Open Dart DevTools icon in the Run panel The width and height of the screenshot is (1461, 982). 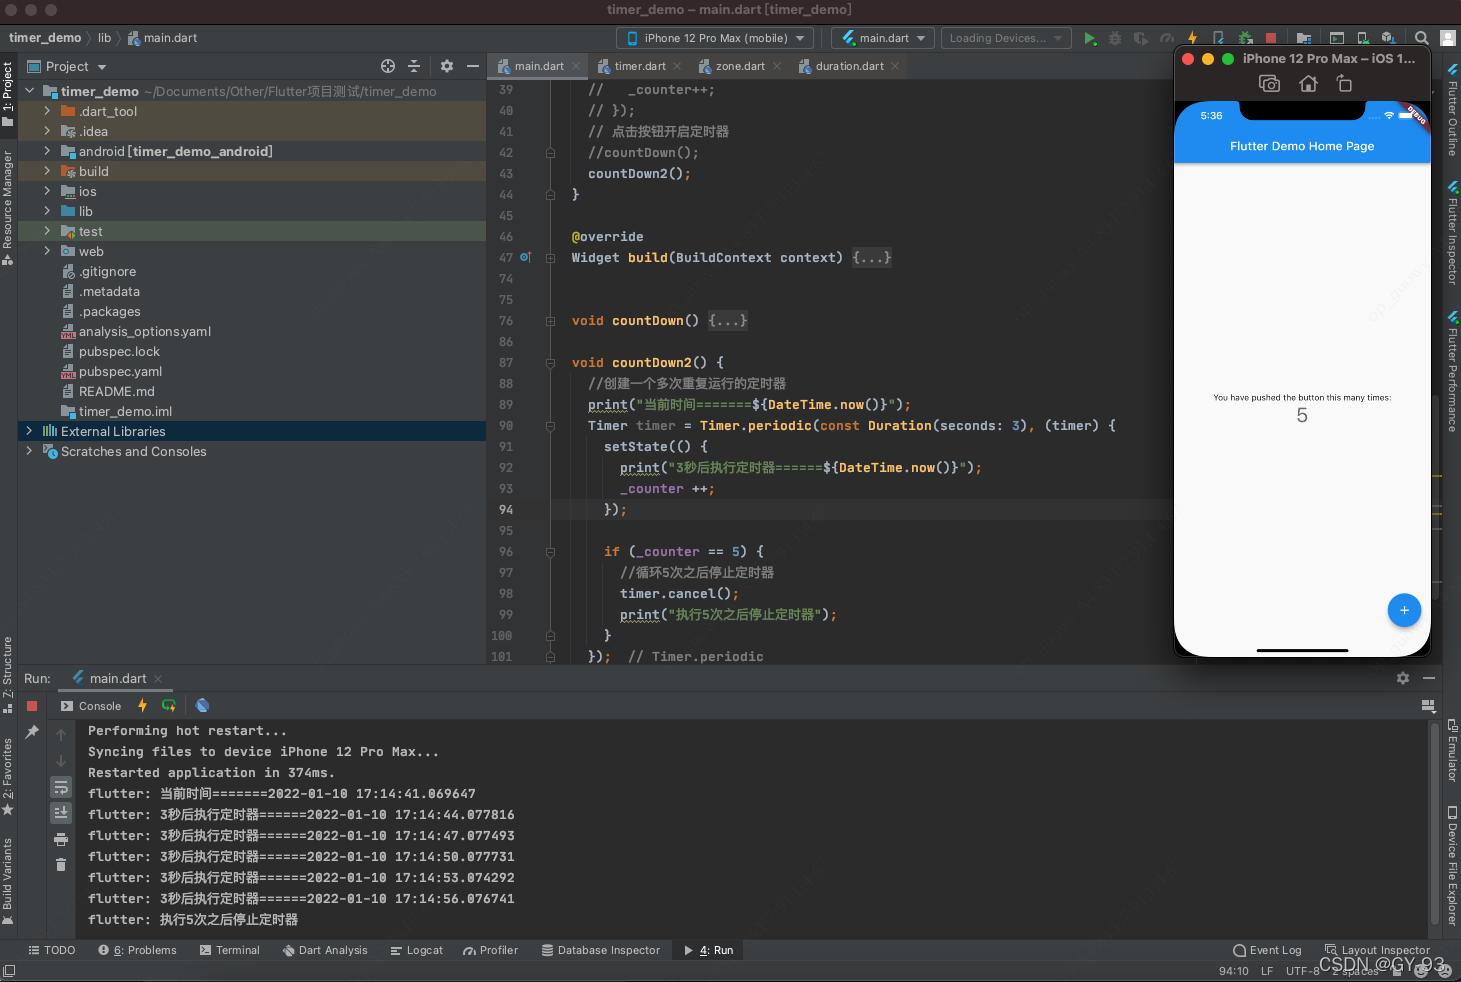tap(202, 706)
